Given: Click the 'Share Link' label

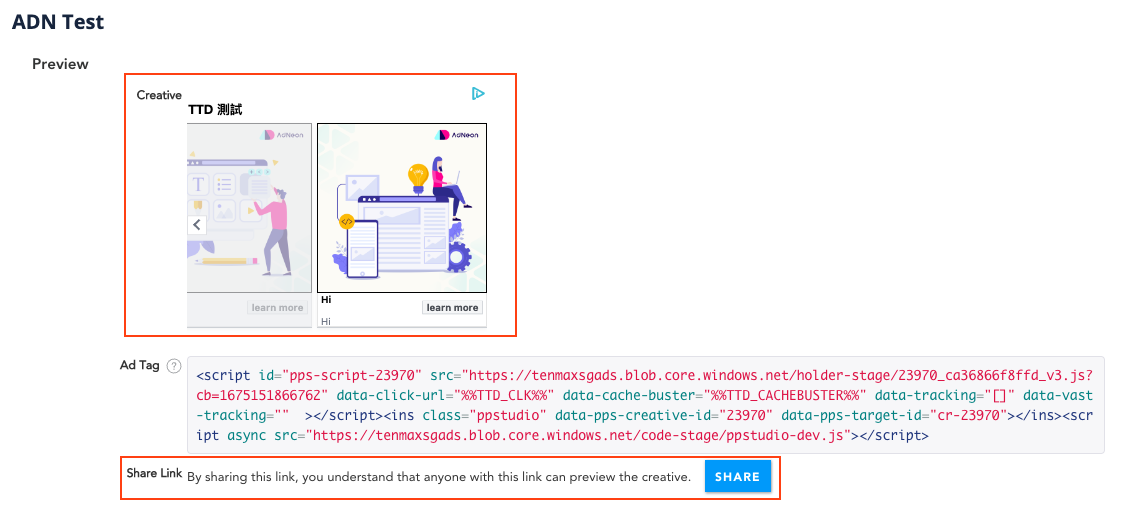Looking at the screenshot, I should (154, 474).
